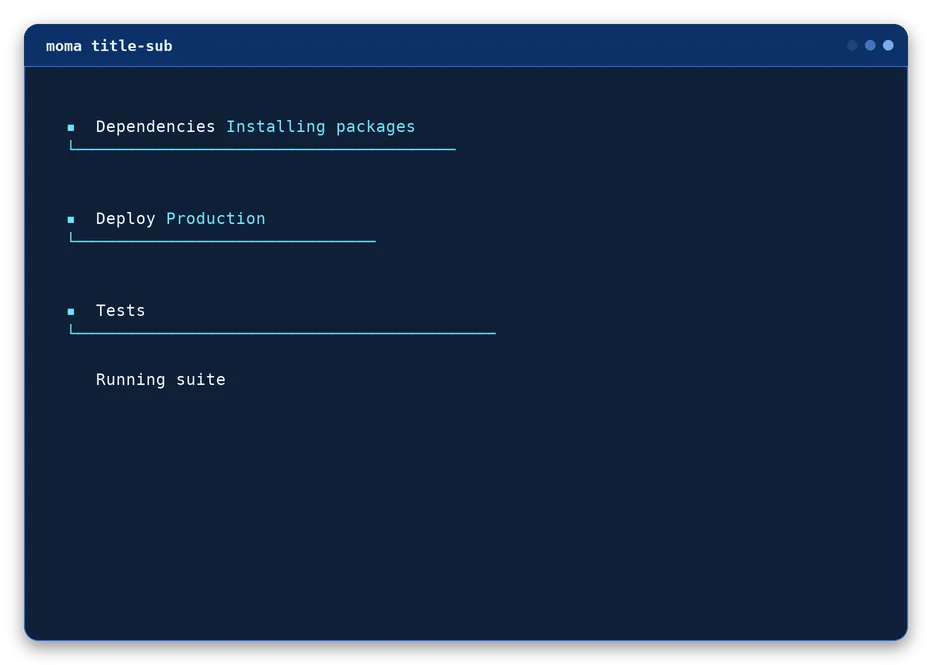This screenshot has height=665, width=932.
Task: Click the middle dot in title bar
Action: tap(870, 46)
